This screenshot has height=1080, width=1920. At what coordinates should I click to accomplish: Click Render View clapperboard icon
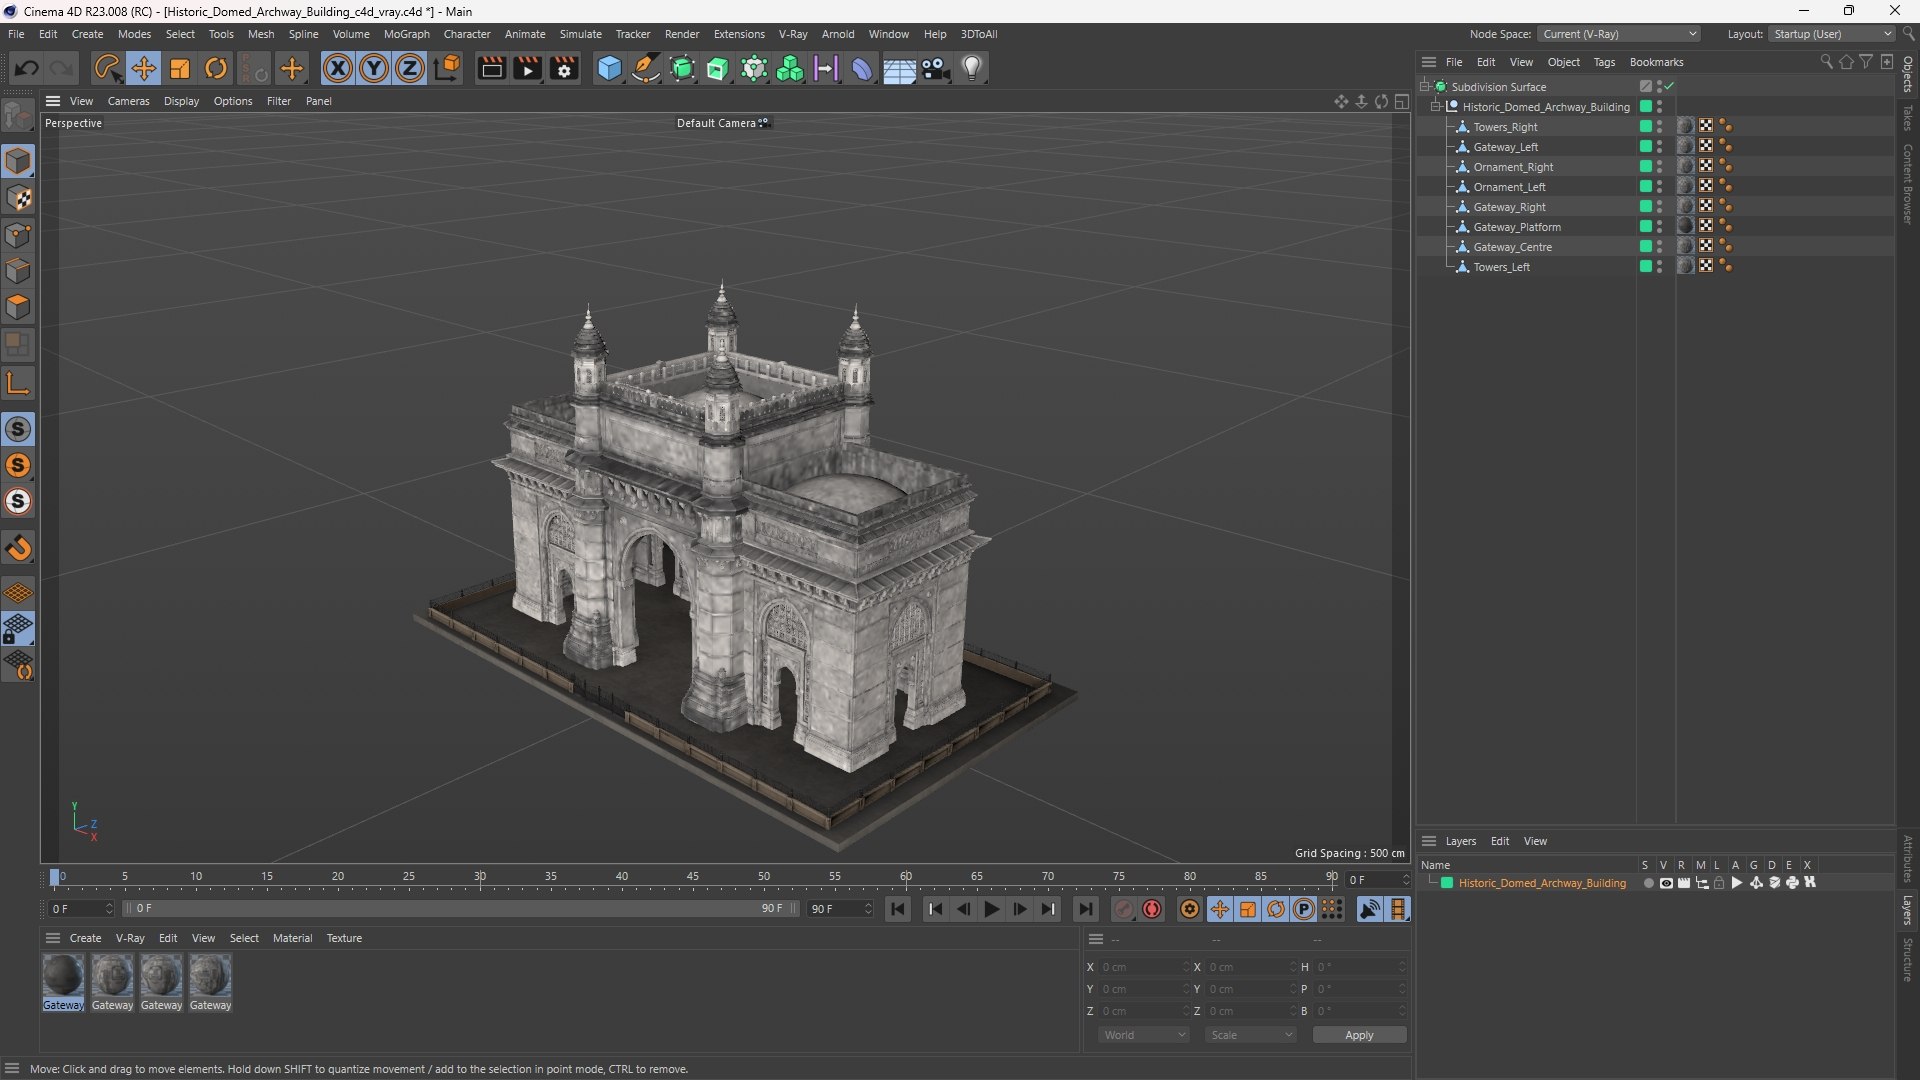tap(491, 68)
